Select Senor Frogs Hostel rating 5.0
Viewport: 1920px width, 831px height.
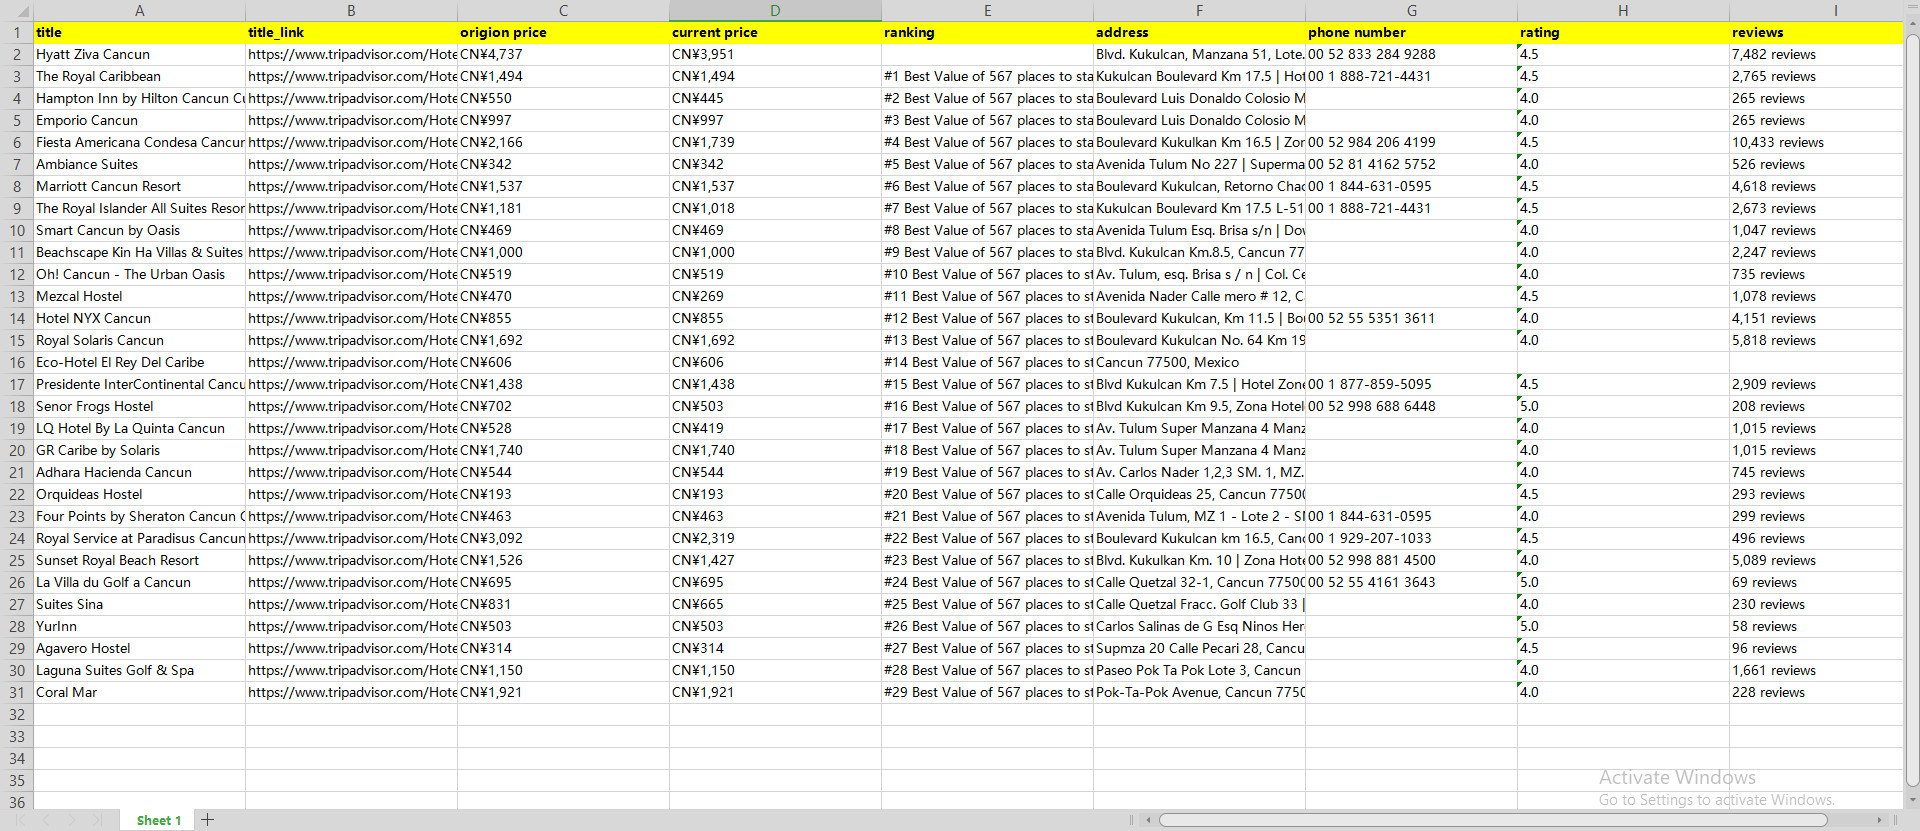1624,407
